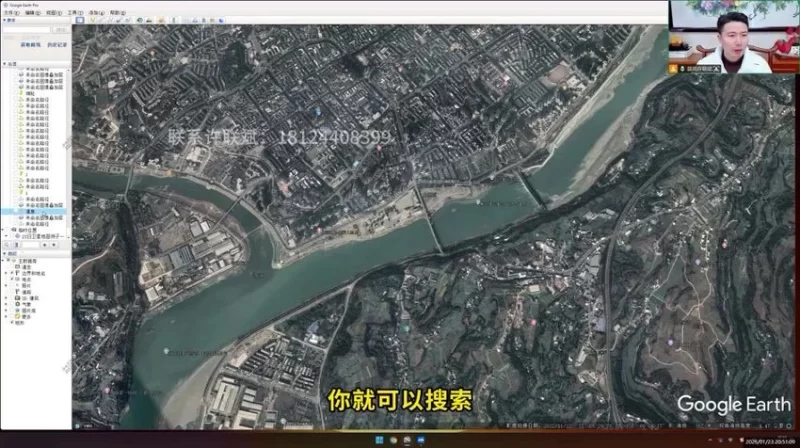800x448 pixels.
Task: Click the search magnifier icon under places list
Action: pos(7,245)
